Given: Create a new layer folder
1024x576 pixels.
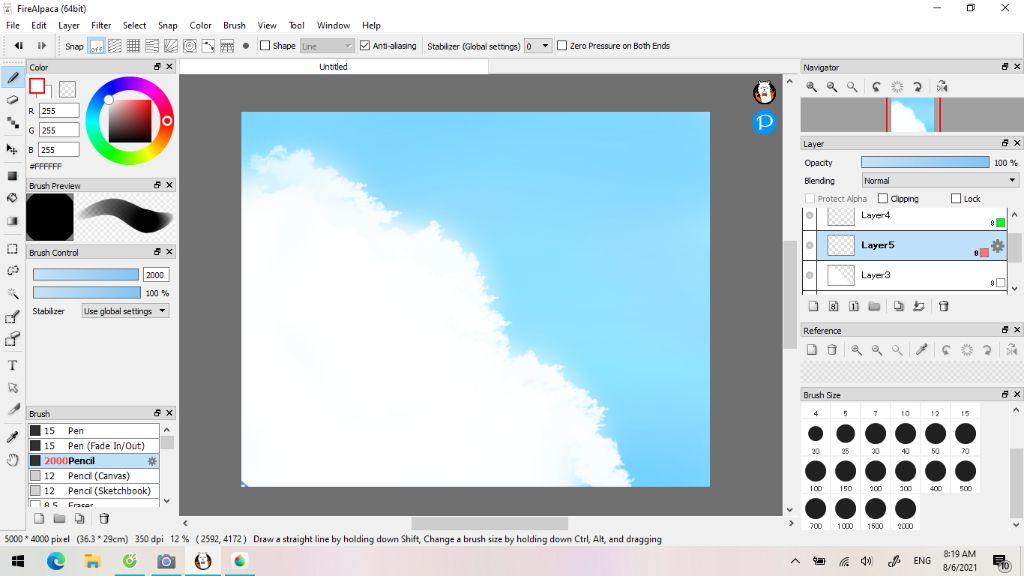Looking at the screenshot, I should (874, 306).
